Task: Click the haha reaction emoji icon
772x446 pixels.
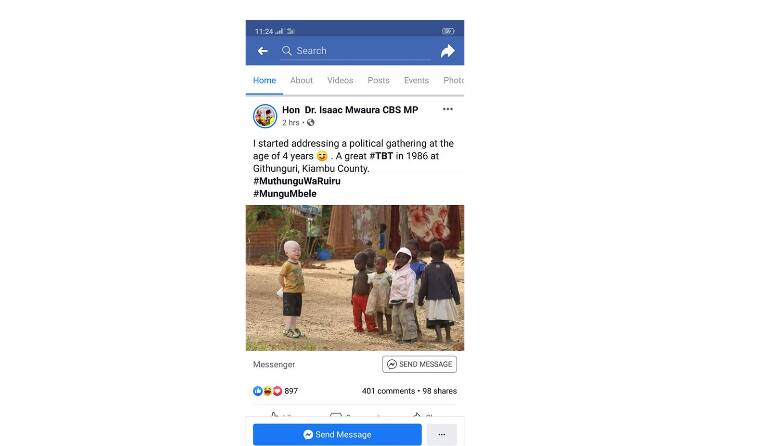Action: coord(267,391)
